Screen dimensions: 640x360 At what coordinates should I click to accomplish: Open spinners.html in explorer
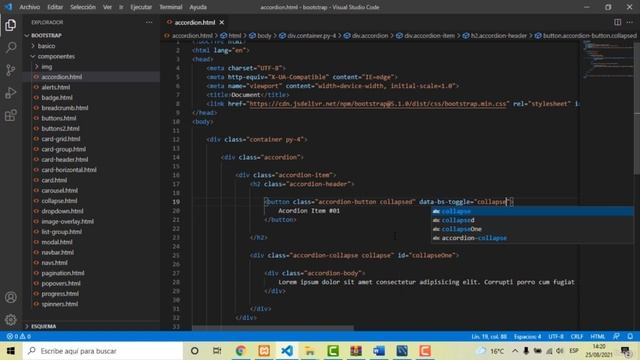click(60, 304)
